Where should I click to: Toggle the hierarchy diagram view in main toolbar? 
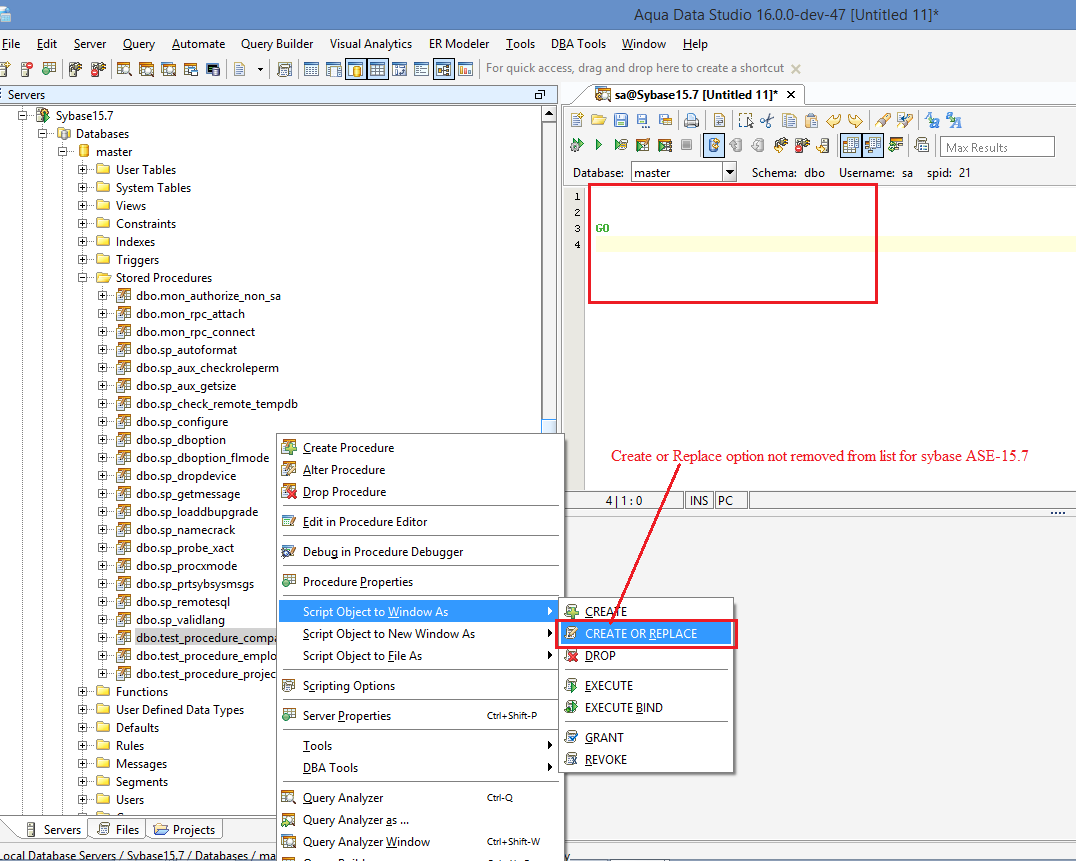point(444,69)
